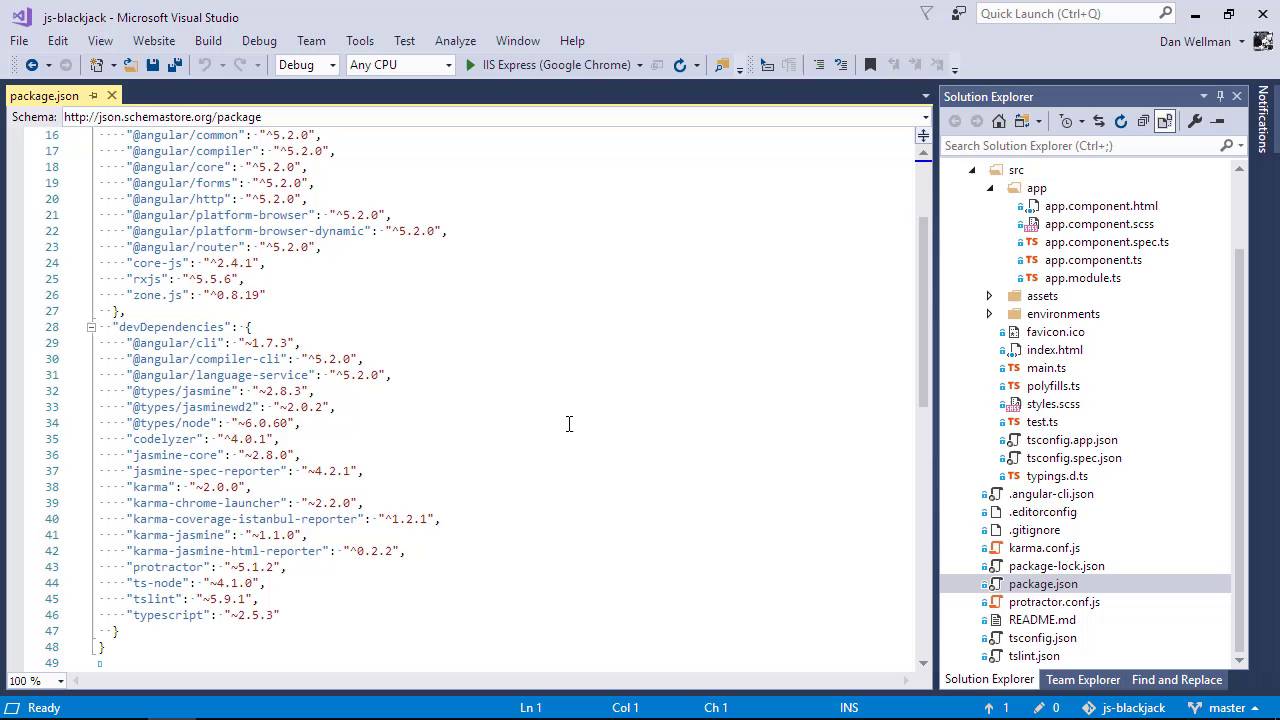Click the Solution Explorer Home icon
This screenshot has width=1280, height=720.
click(x=999, y=121)
